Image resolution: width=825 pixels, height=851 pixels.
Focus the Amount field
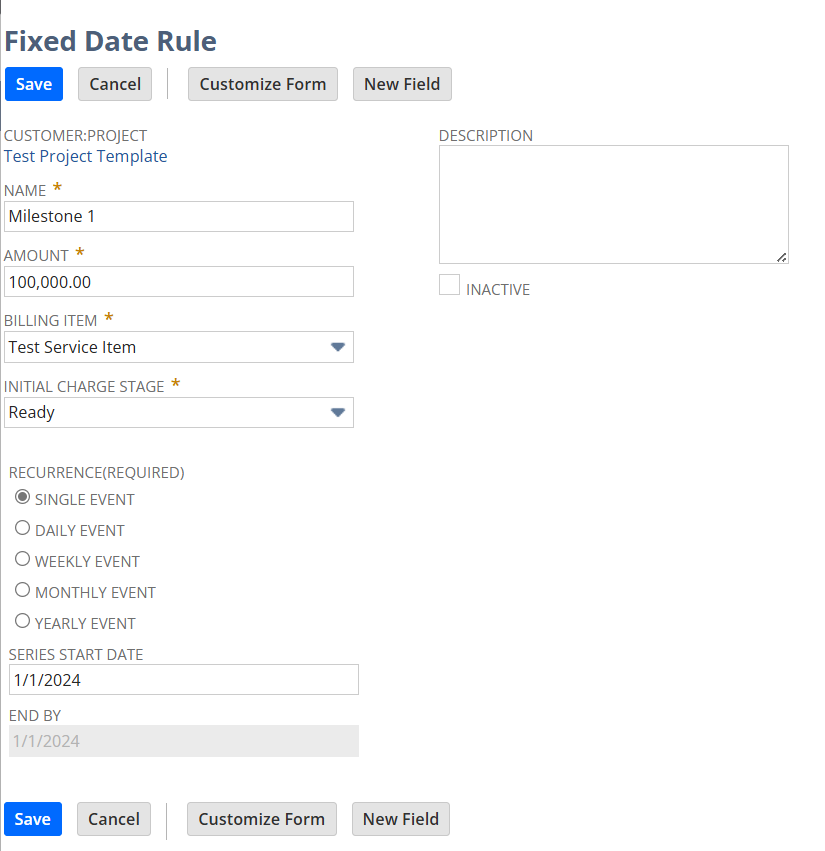click(x=179, y=282)
